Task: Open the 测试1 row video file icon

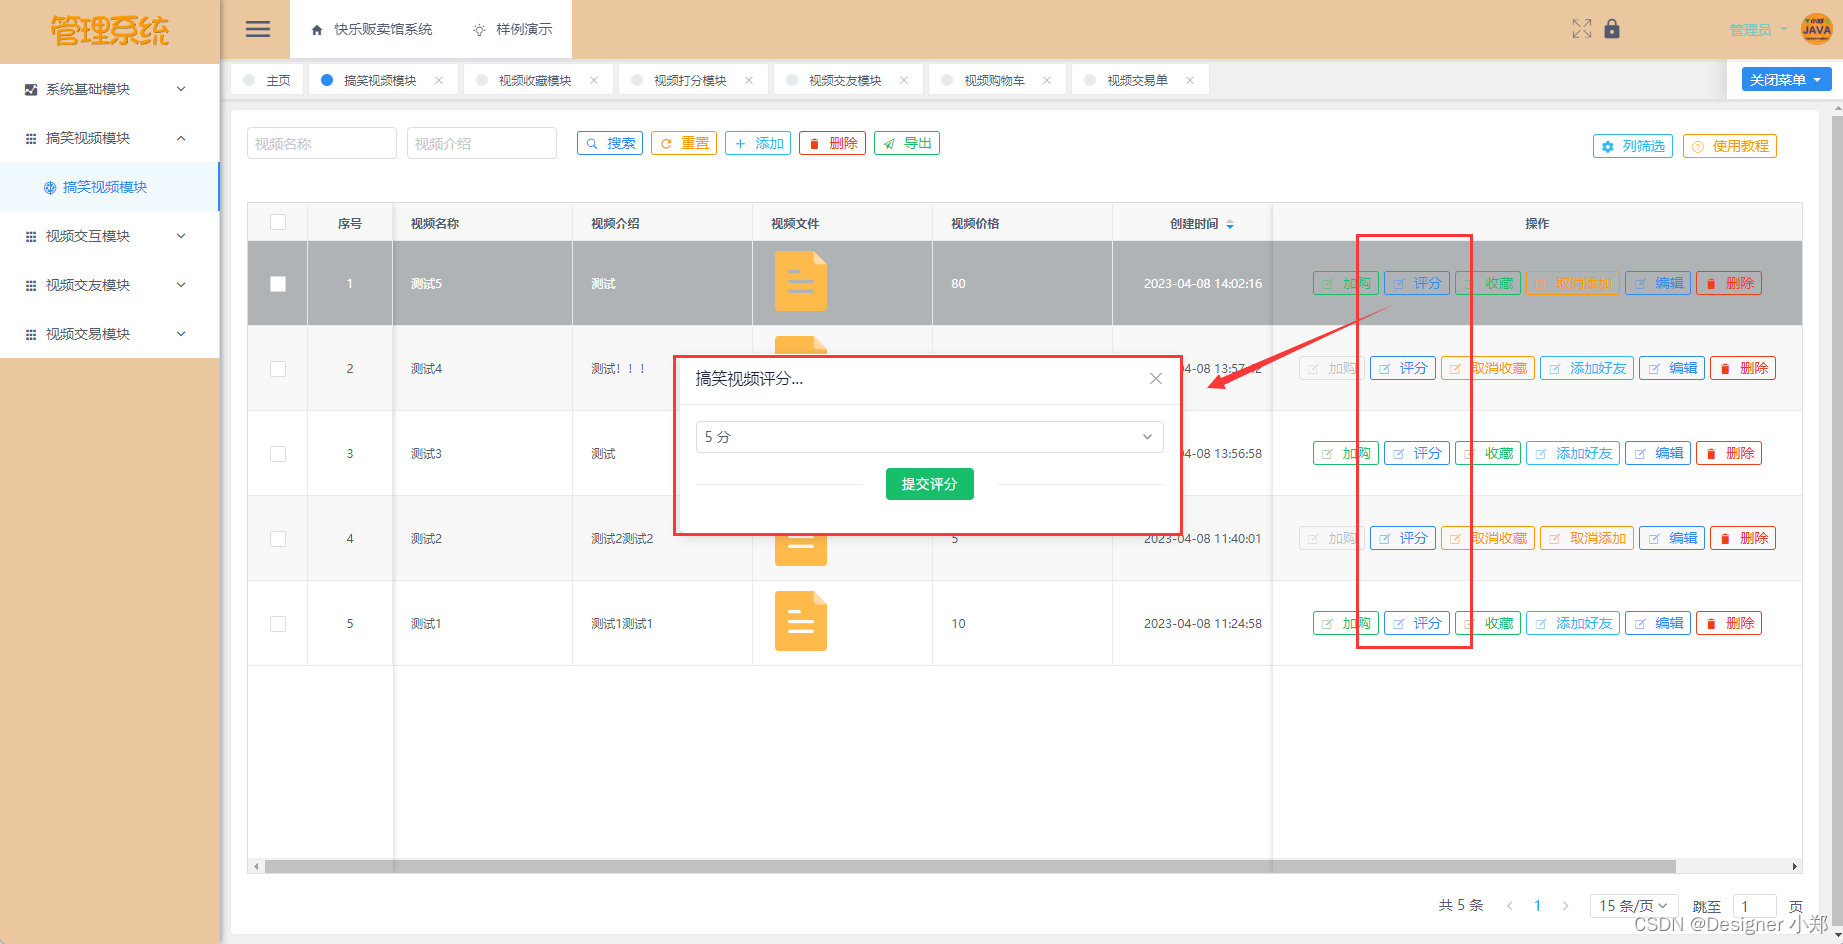Action: [801, 621]
